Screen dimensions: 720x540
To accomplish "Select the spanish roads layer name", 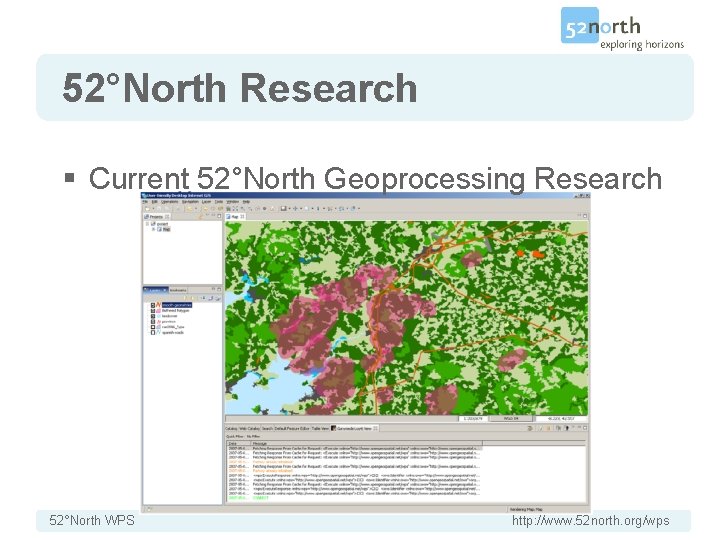I will [x=173, y=332].
